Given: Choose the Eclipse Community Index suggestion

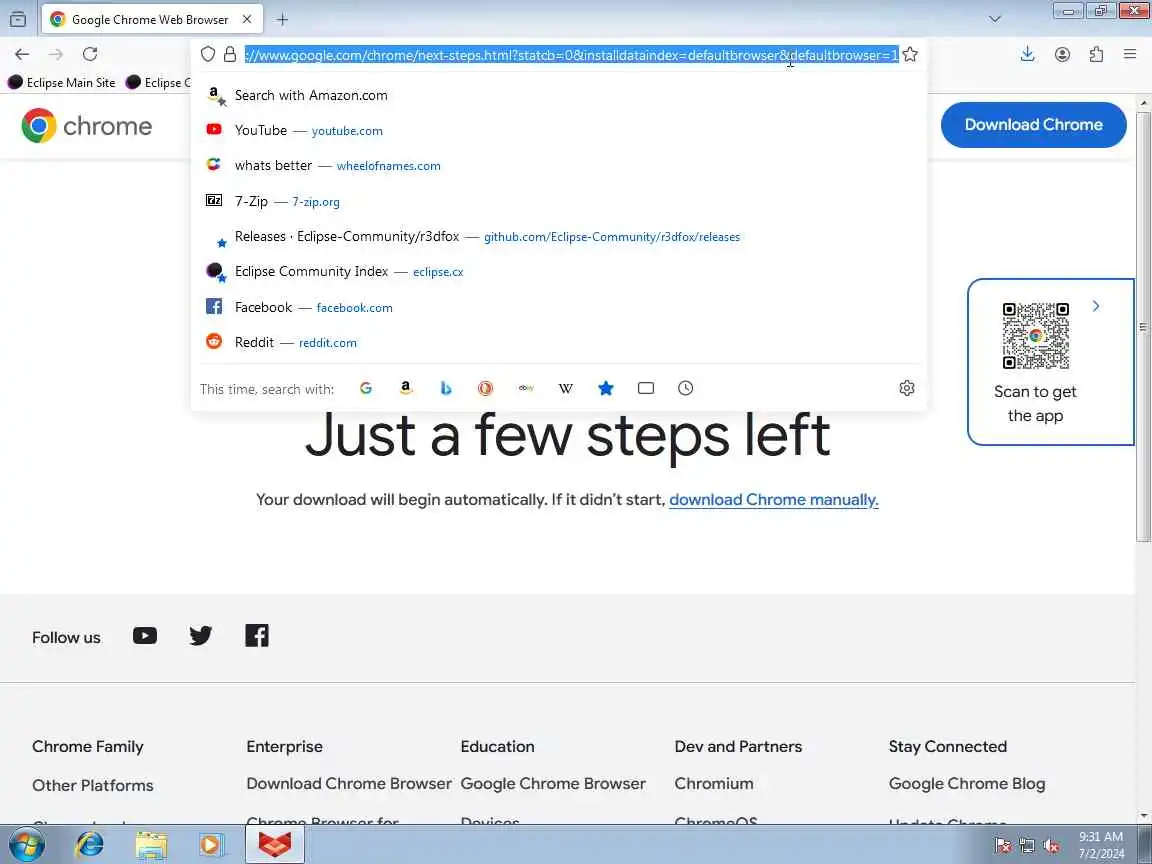Looking at the screenshot, I should tap(558, 272).
